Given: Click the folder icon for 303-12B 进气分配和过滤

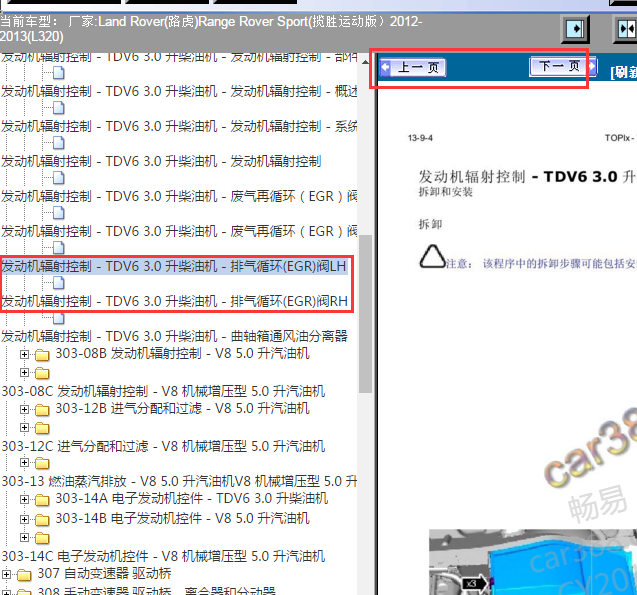Looking at the screenshot, I should click(x=42, y=410).
